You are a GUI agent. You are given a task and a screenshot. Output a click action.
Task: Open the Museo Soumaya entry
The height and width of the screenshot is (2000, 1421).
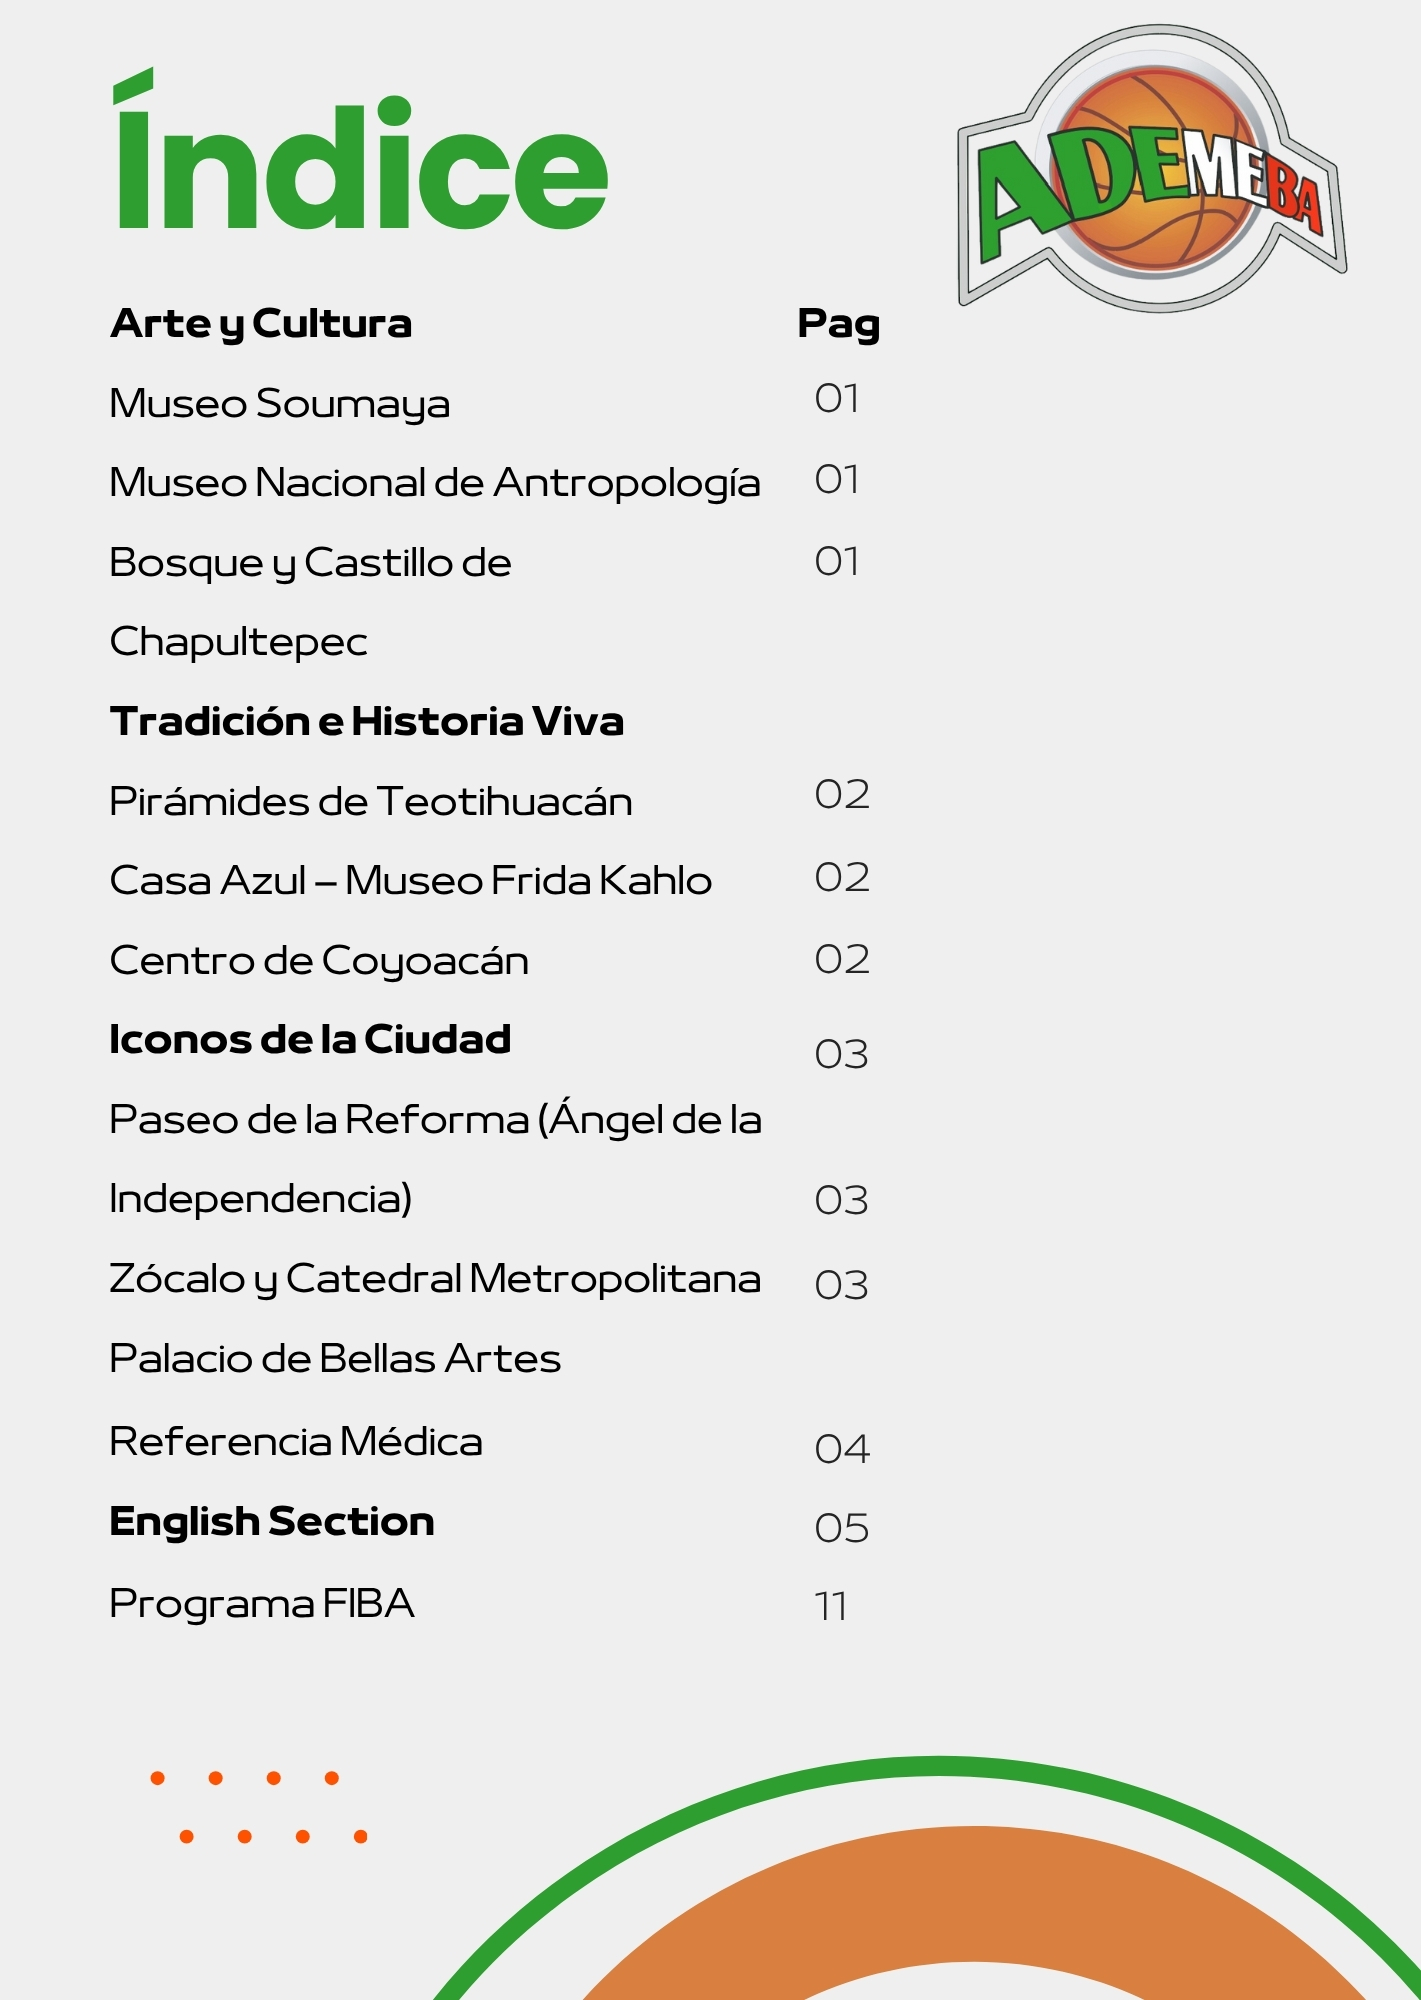(280, 404)
